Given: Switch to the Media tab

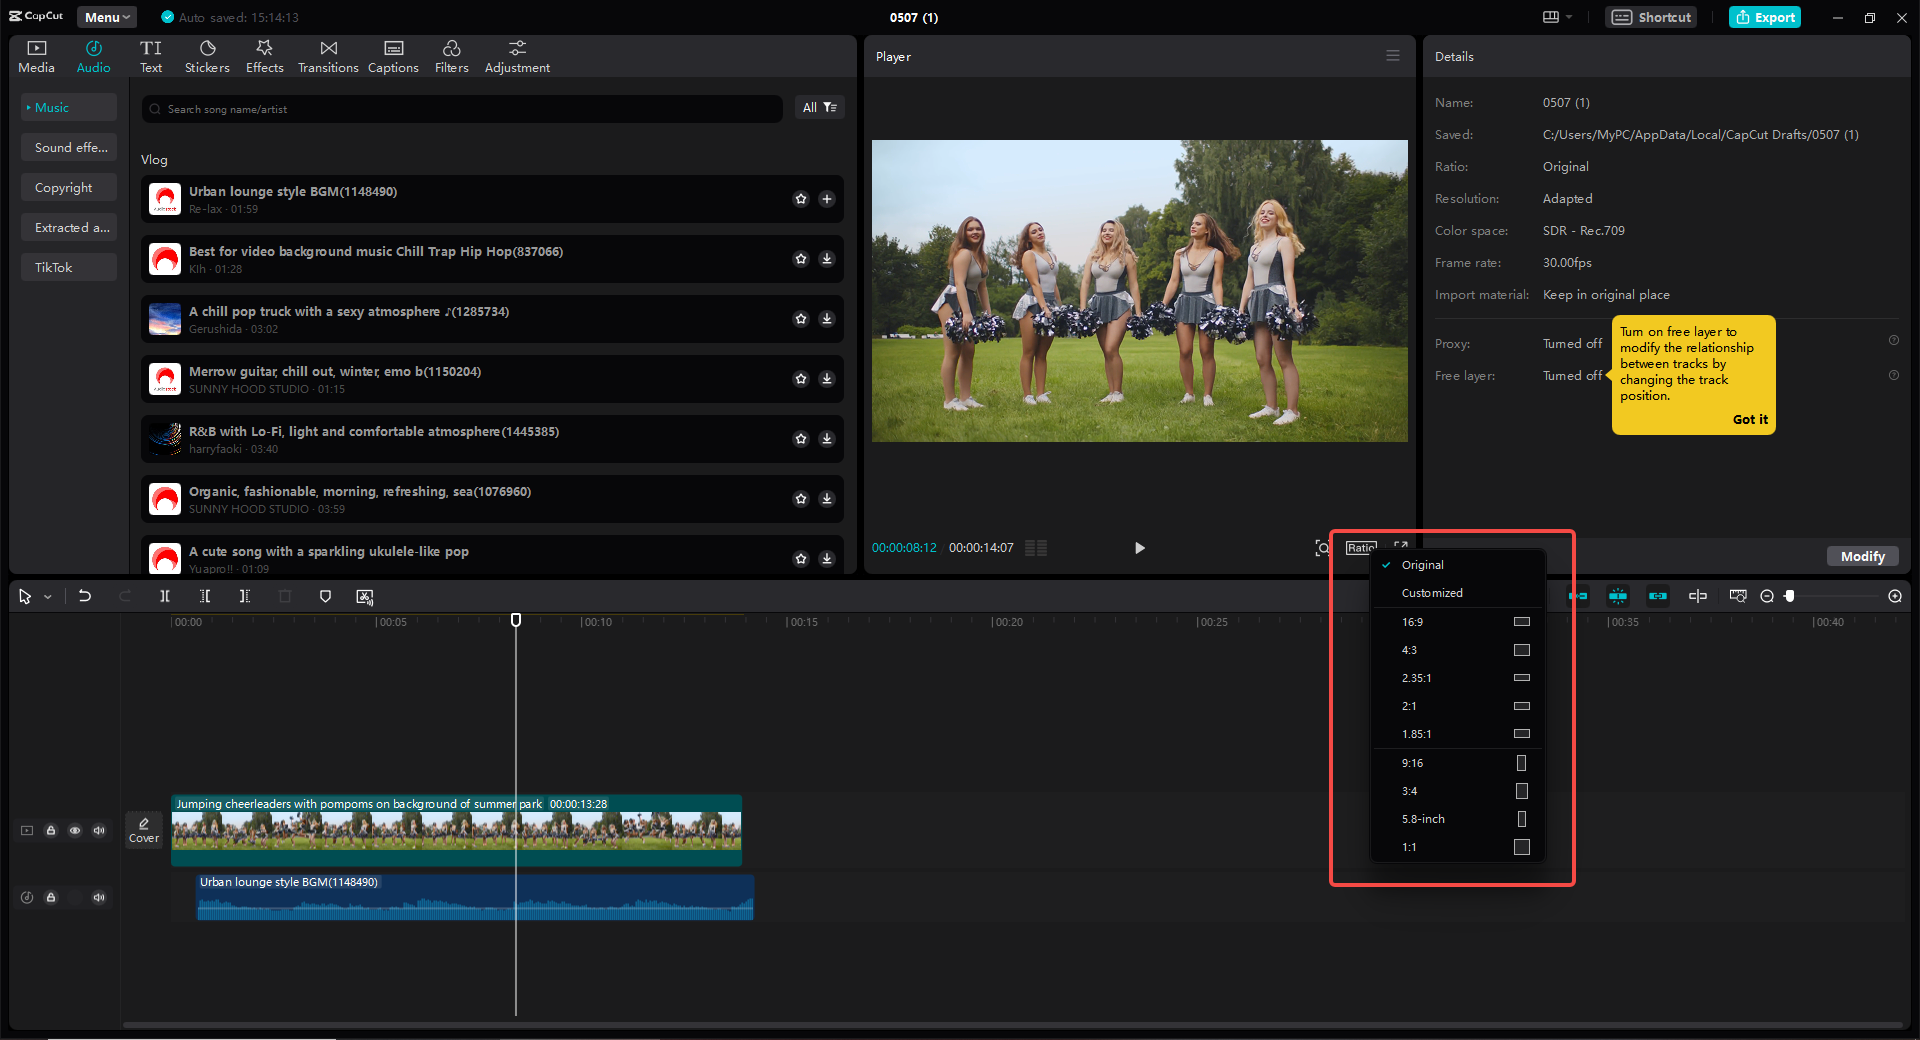Looking at the screenshot, I should [36, 55].
